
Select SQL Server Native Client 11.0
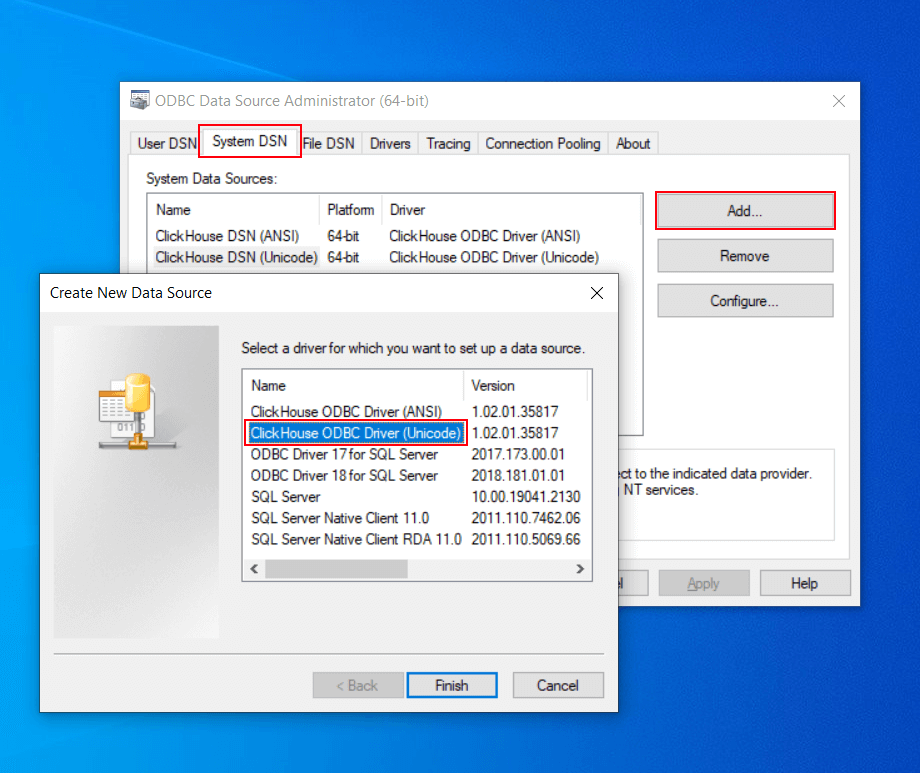340,518
